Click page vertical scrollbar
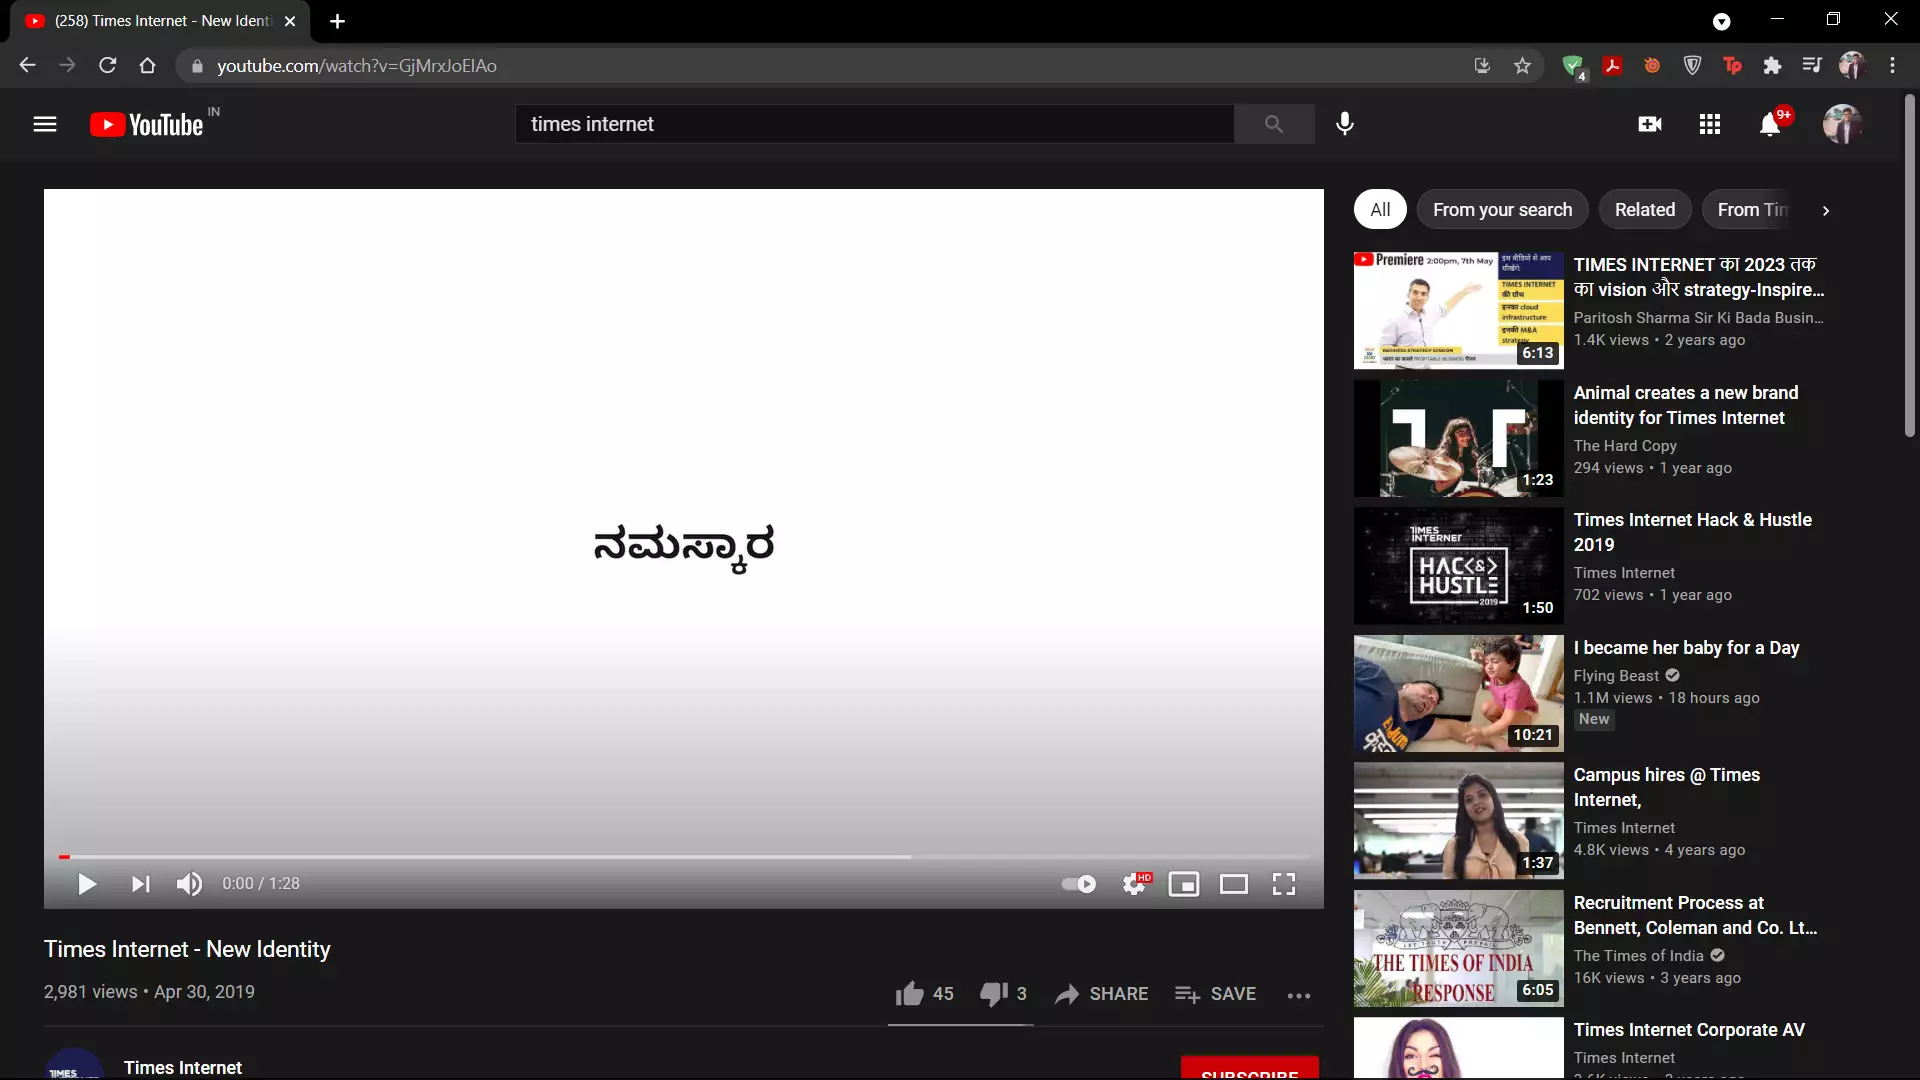This screenshot has height=1080, width=1920. point(1909,266)
